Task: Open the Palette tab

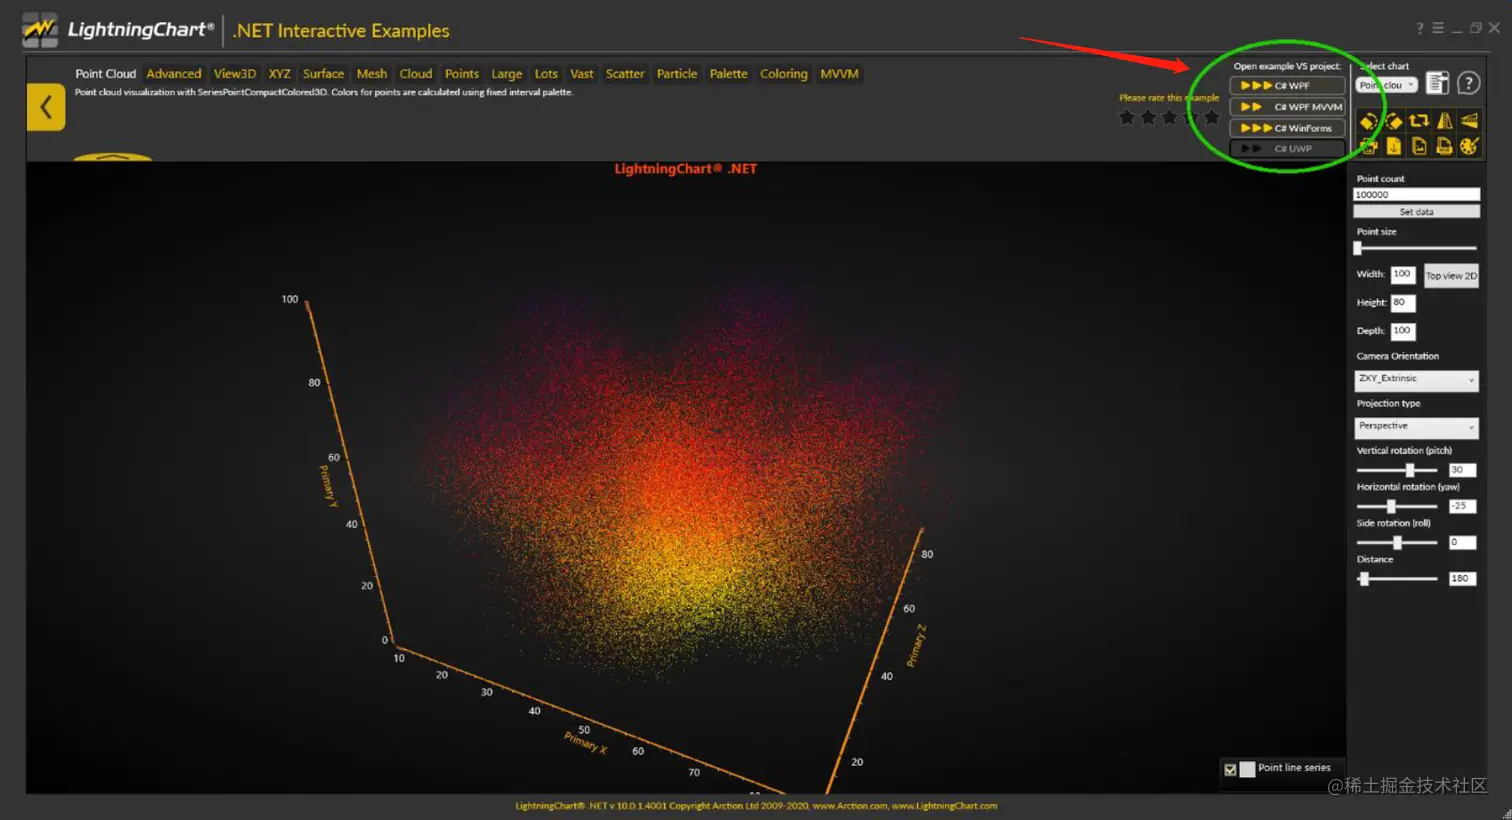Action: (x=729, y=74)
